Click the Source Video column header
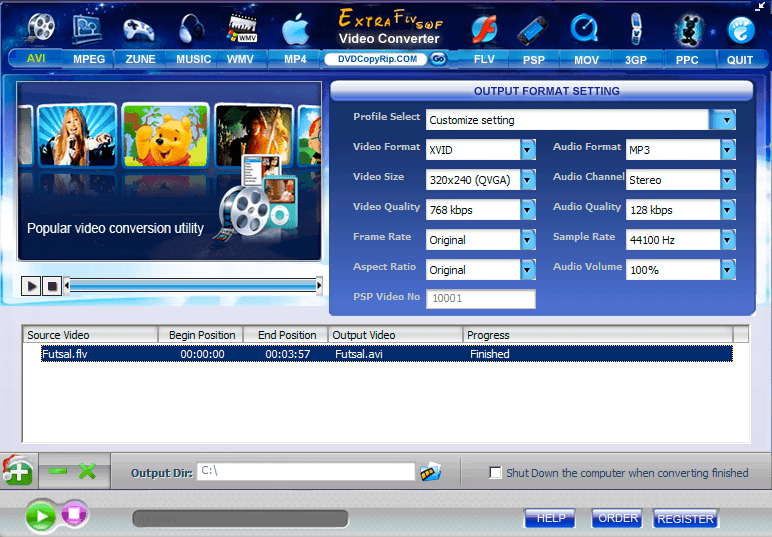Image resolution: width=772 pixels, height=537 pixels. pos(91,335)
